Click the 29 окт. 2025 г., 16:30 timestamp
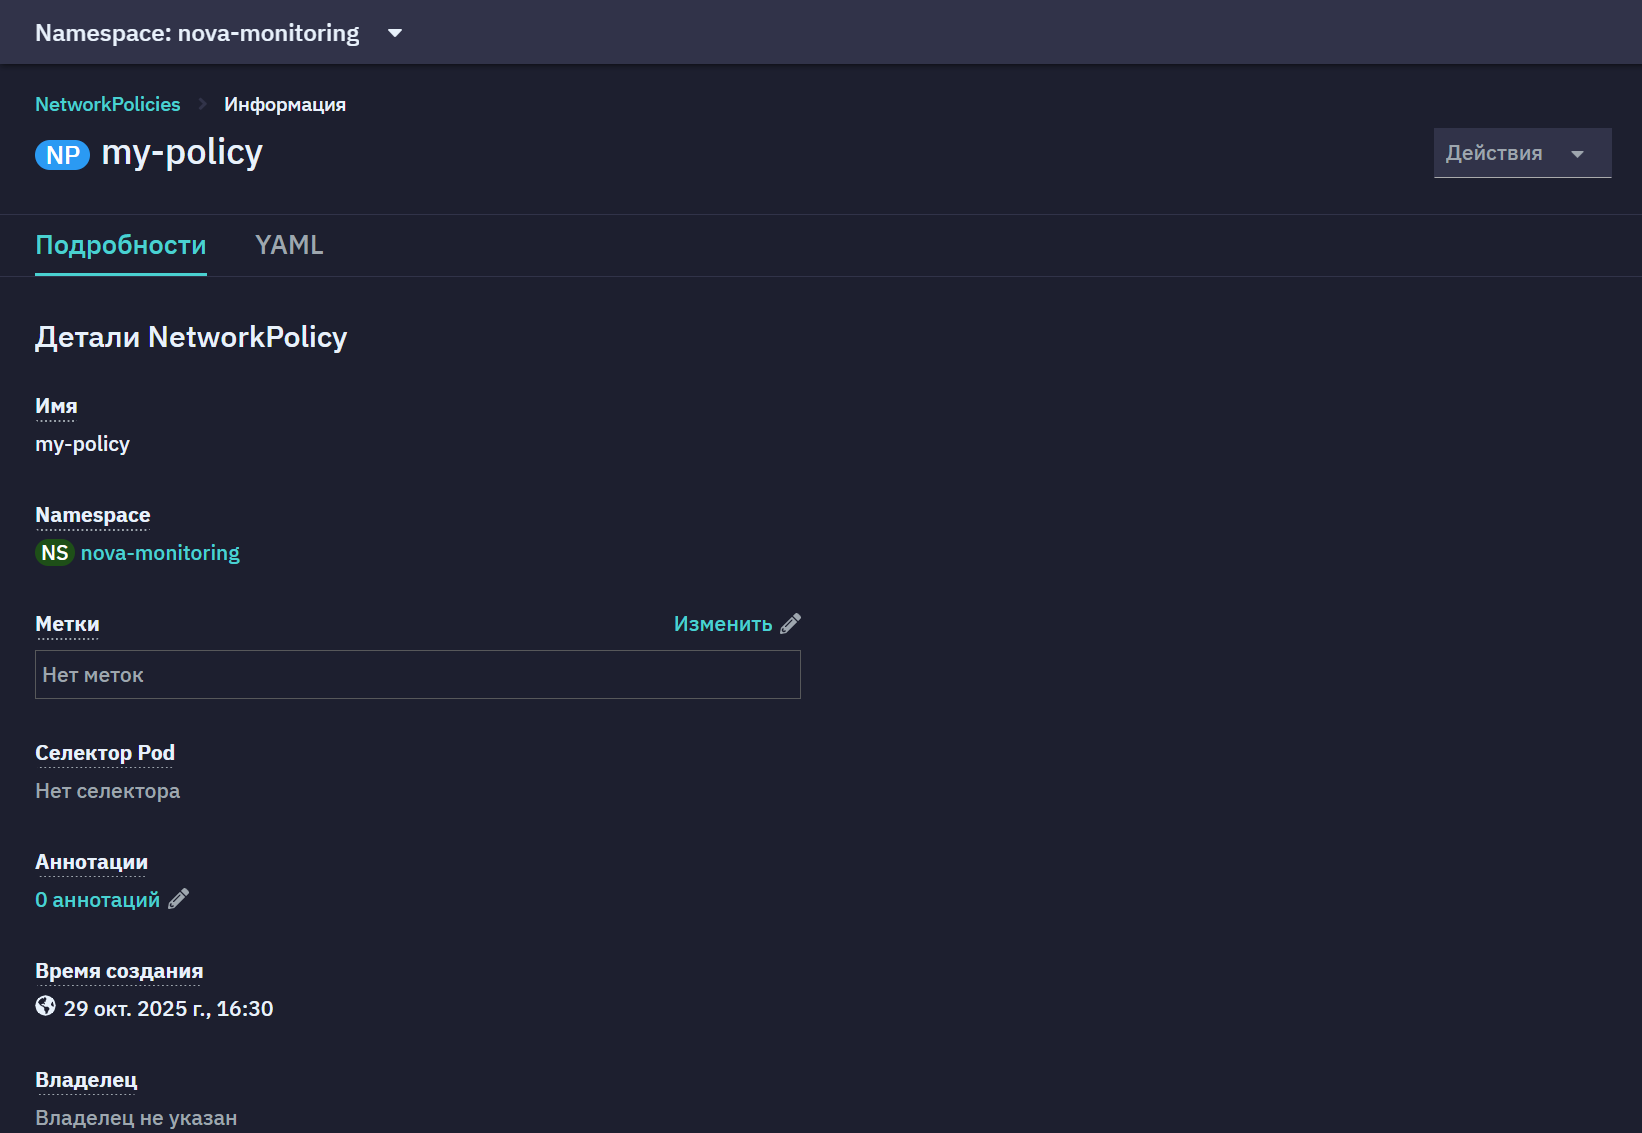 168,1009
